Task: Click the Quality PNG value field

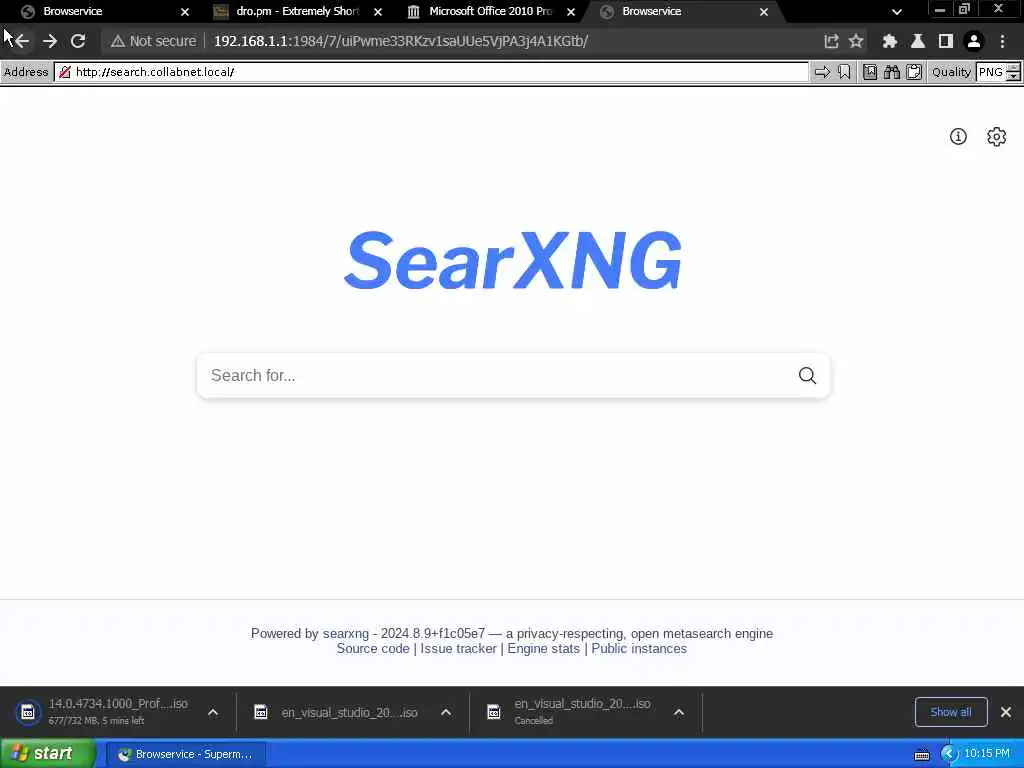Action: [x=991, y=72]
